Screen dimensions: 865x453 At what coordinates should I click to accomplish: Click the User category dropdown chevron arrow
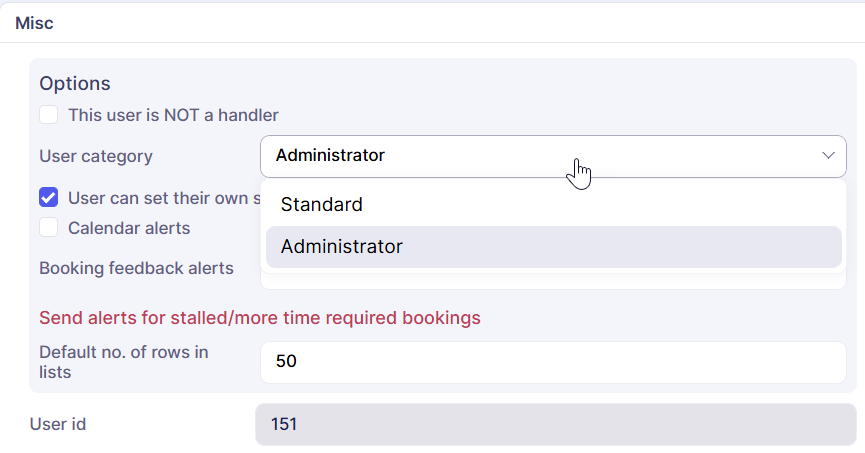coord(828,156)
